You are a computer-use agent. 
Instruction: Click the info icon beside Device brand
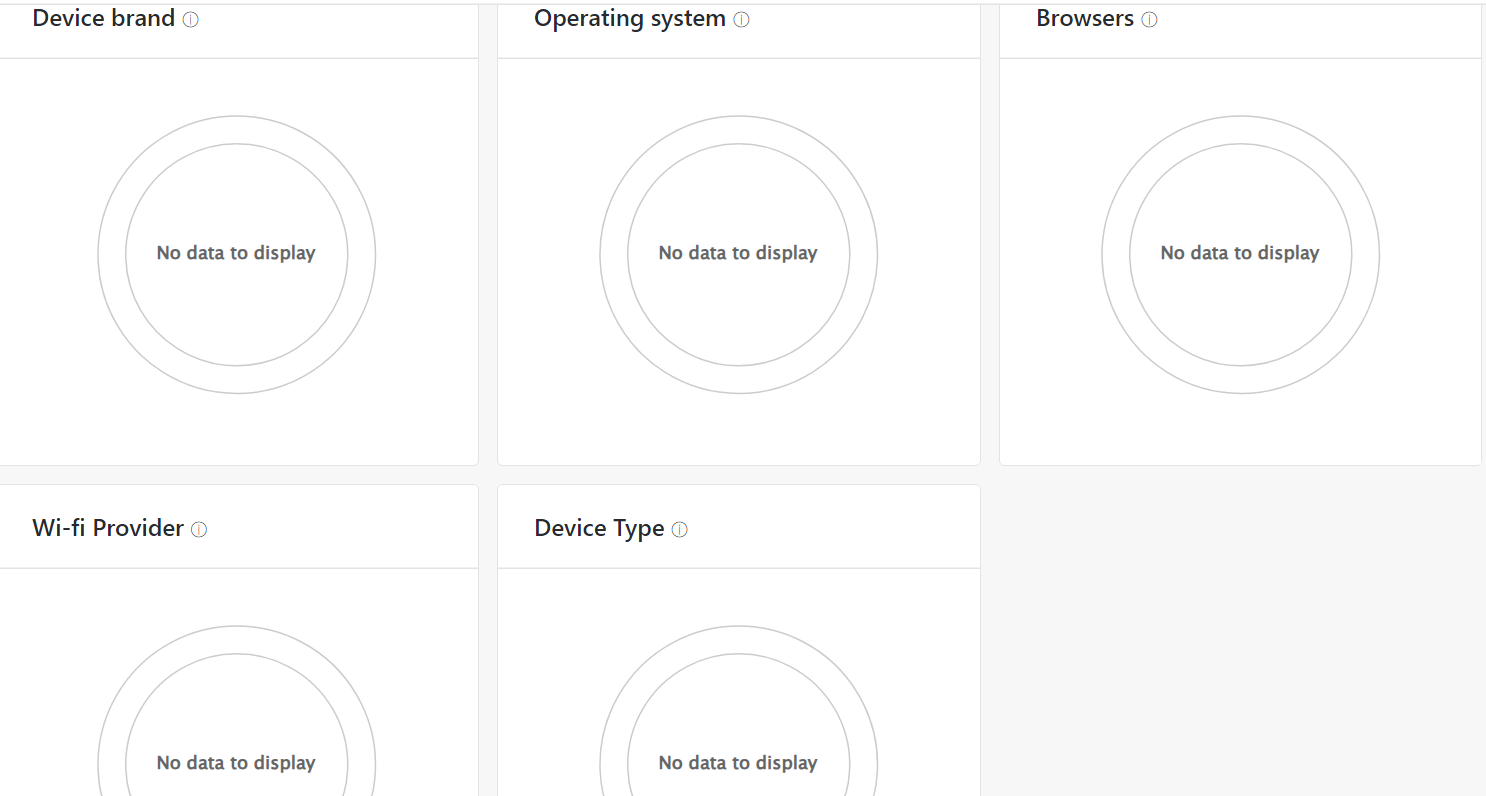(x=190, y=20)
